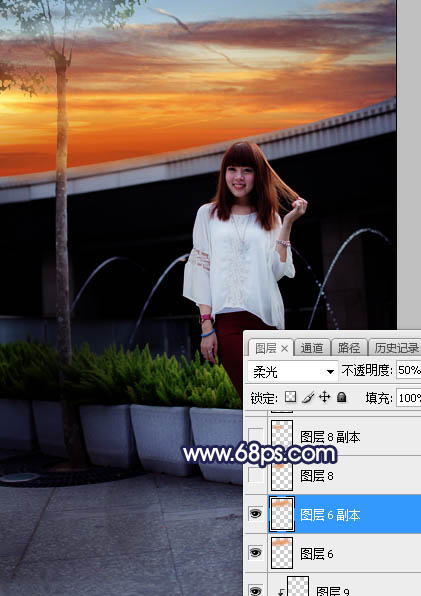Toggle lock all padlock icon
Image resolution: width=421 pixels, height=596 pixels.
coord(342,397)
